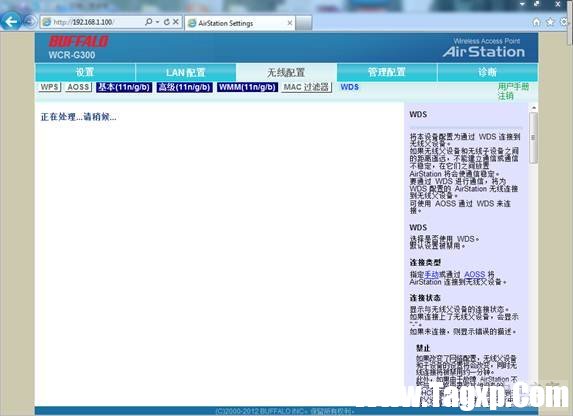Click the 连接类型 help heading
The image size is (573, 416).
tap(425, 262)
